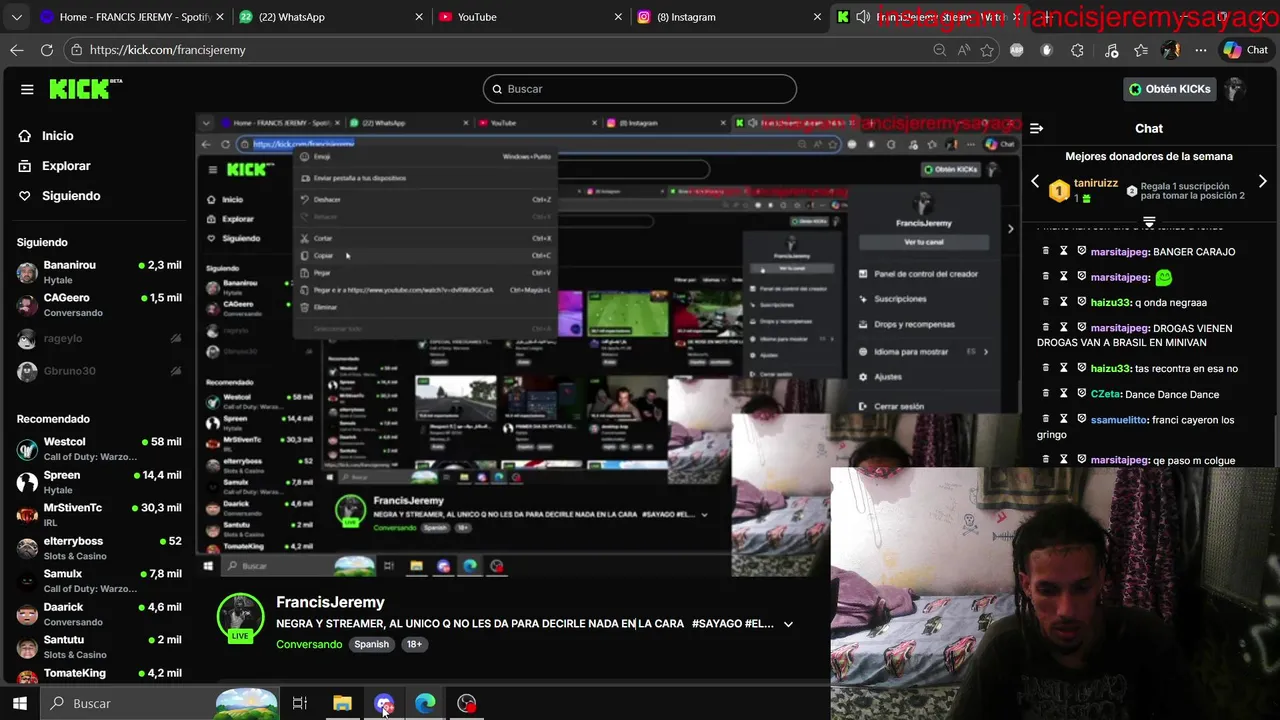Close the WhatsApp tab
Viewport: 1280px width, 720px height.
pyautogui.click(x=419, y=17)
